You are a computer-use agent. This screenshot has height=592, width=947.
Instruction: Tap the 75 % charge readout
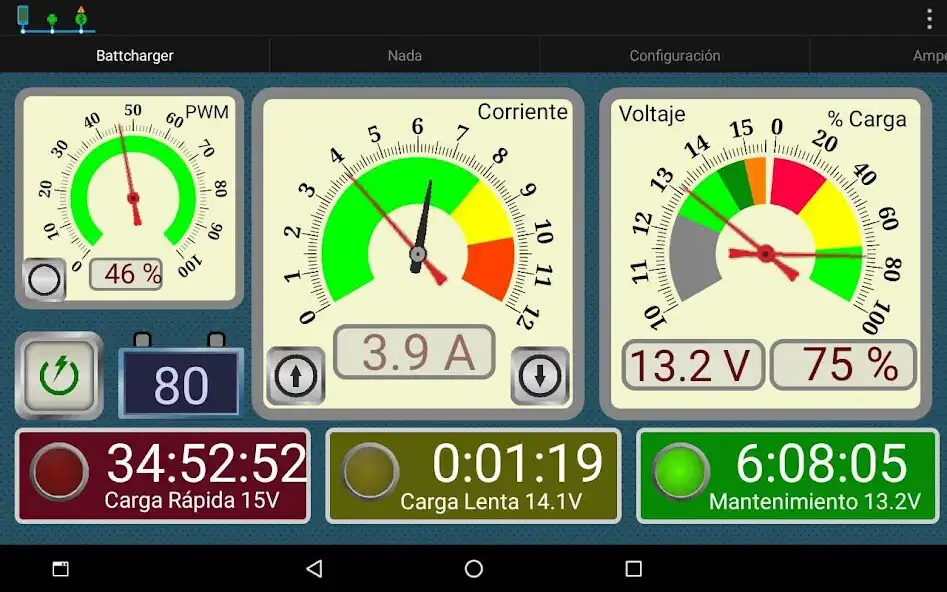844,365
